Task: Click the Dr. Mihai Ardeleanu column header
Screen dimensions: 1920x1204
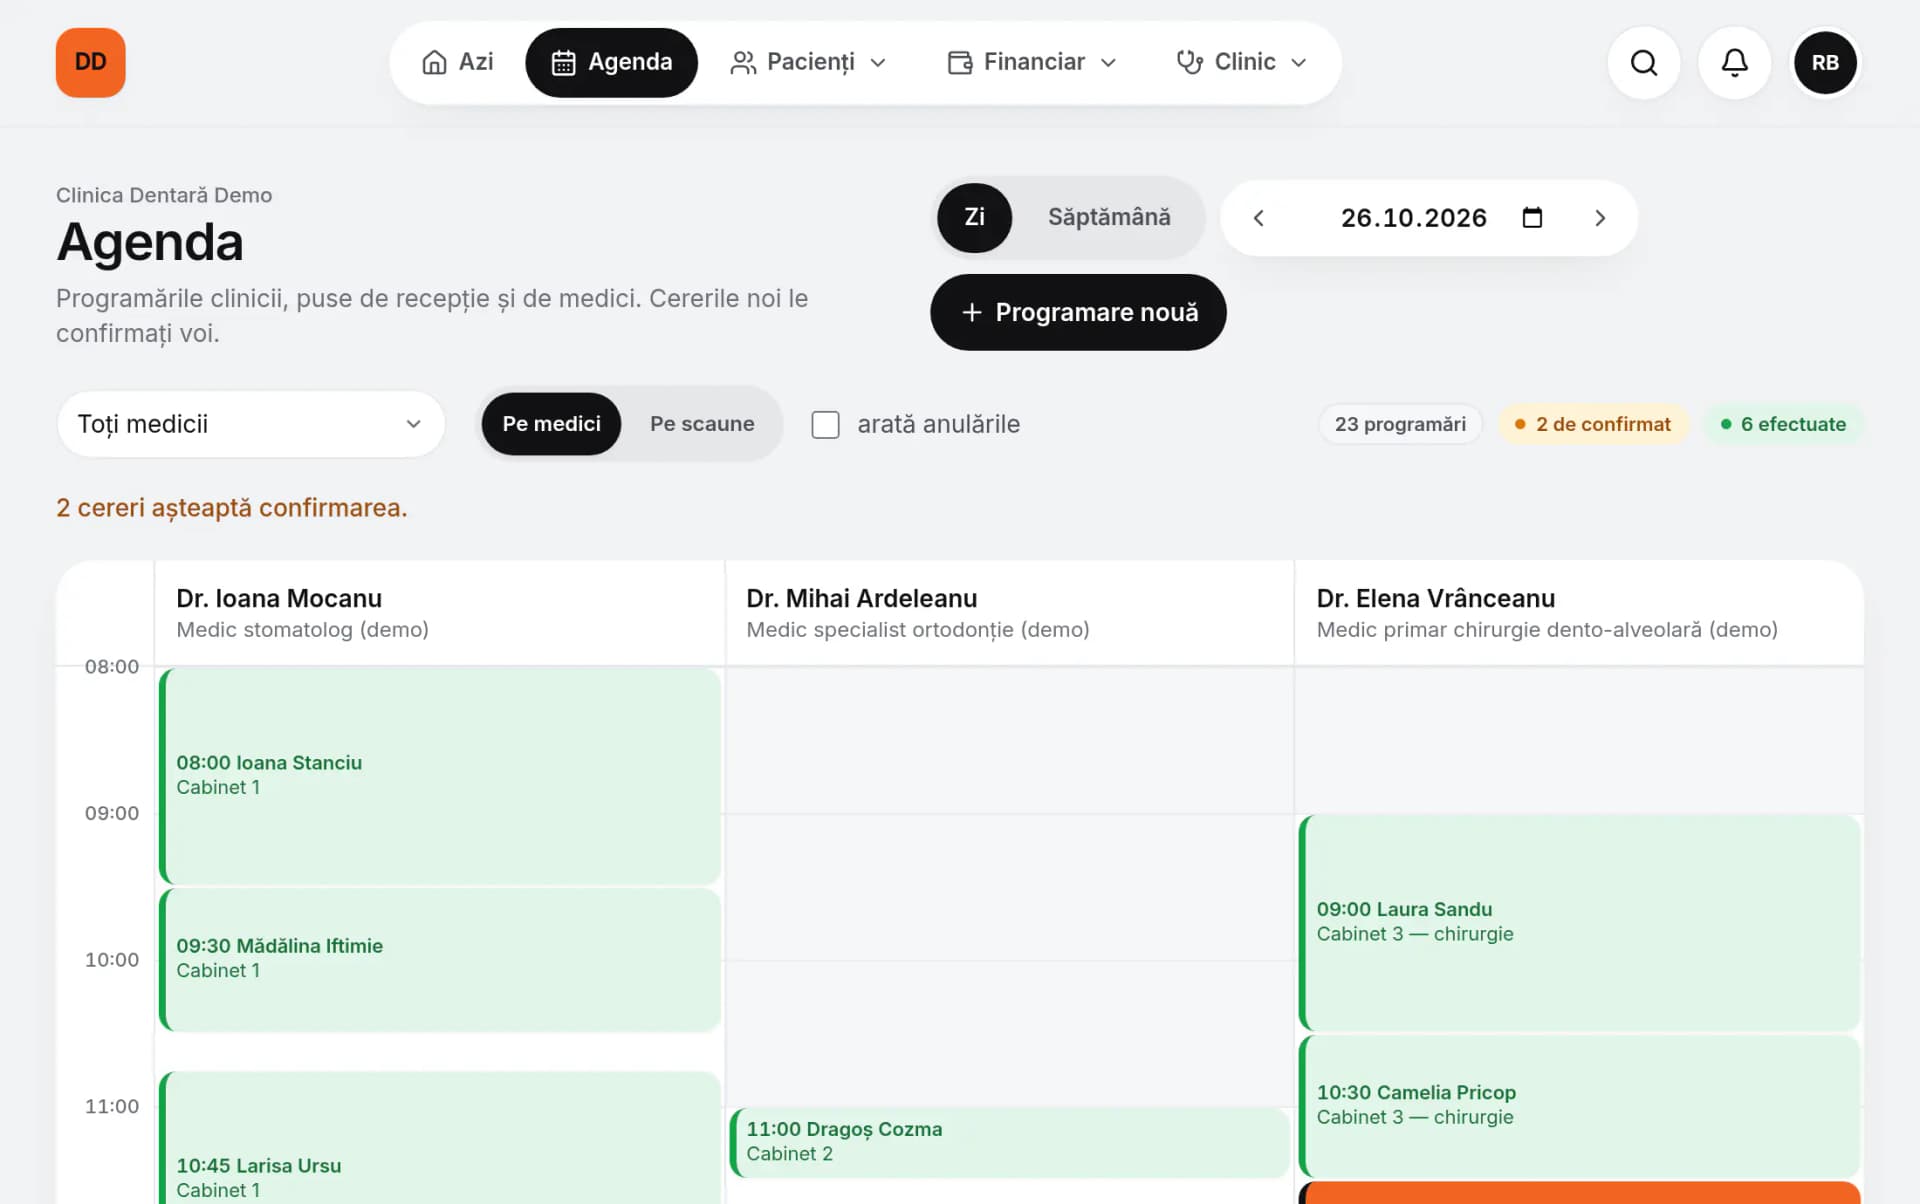Action: coord(1010,613)
